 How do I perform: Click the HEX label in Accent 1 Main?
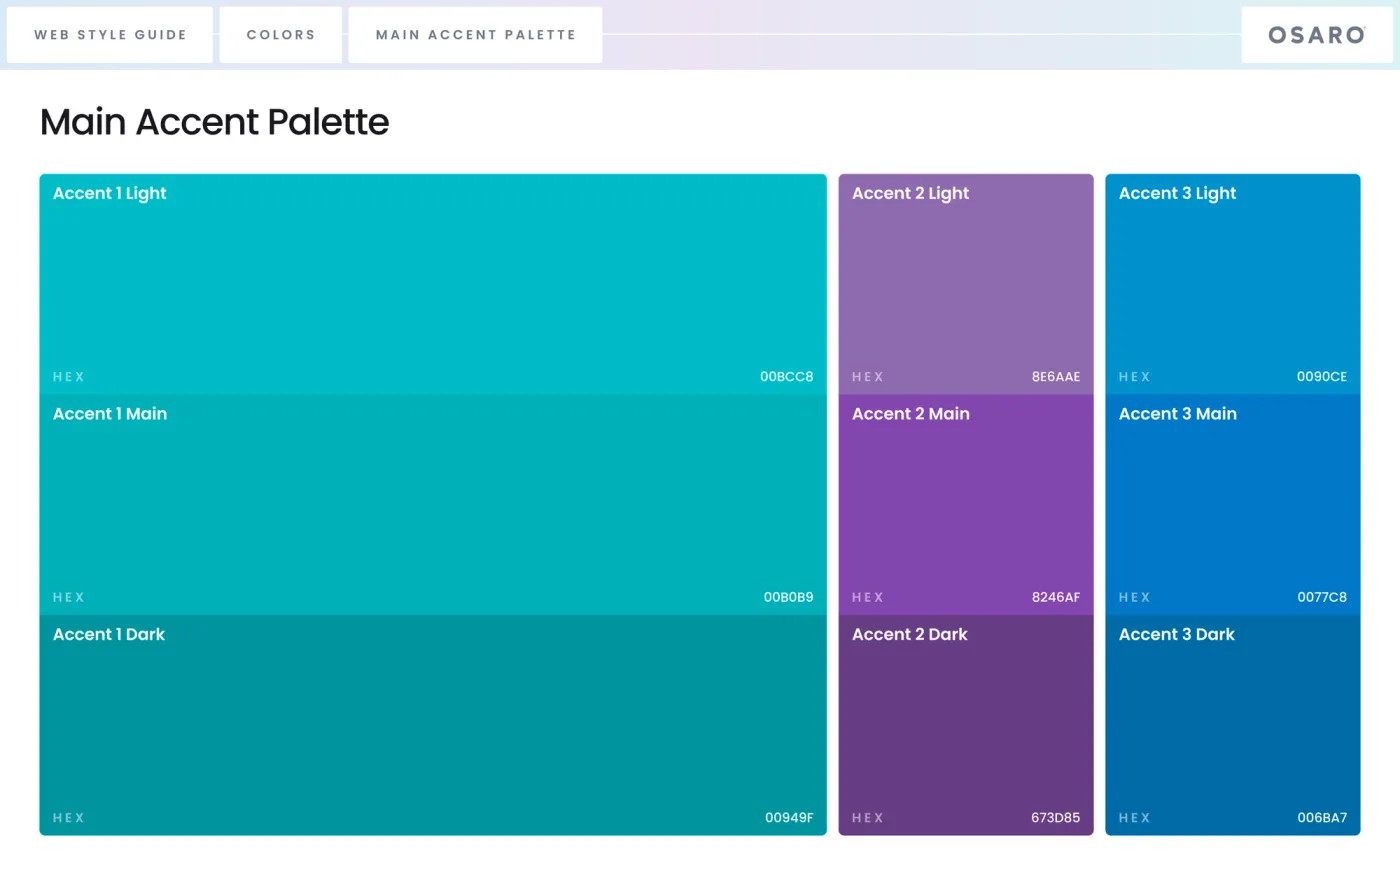coord(69,597)
